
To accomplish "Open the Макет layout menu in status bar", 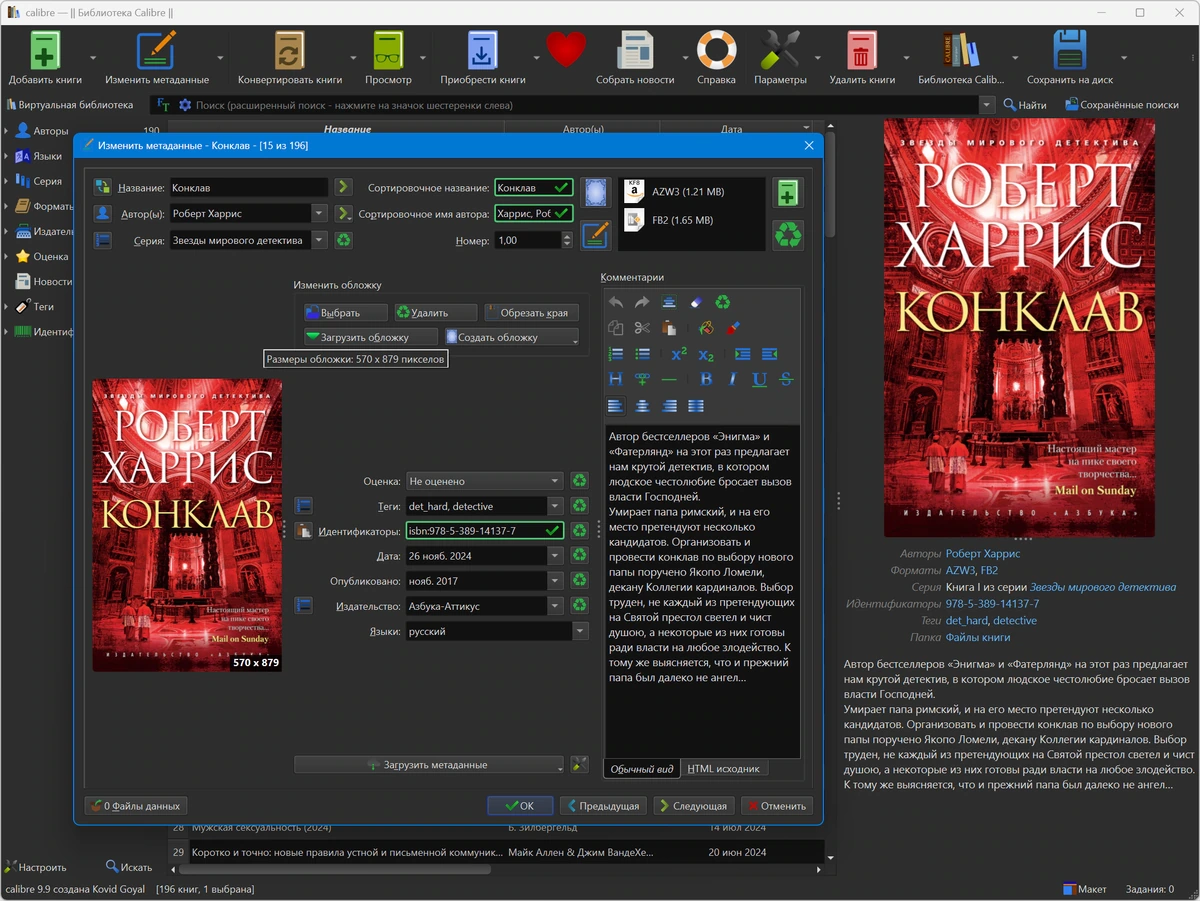I will click(1084, 889).
